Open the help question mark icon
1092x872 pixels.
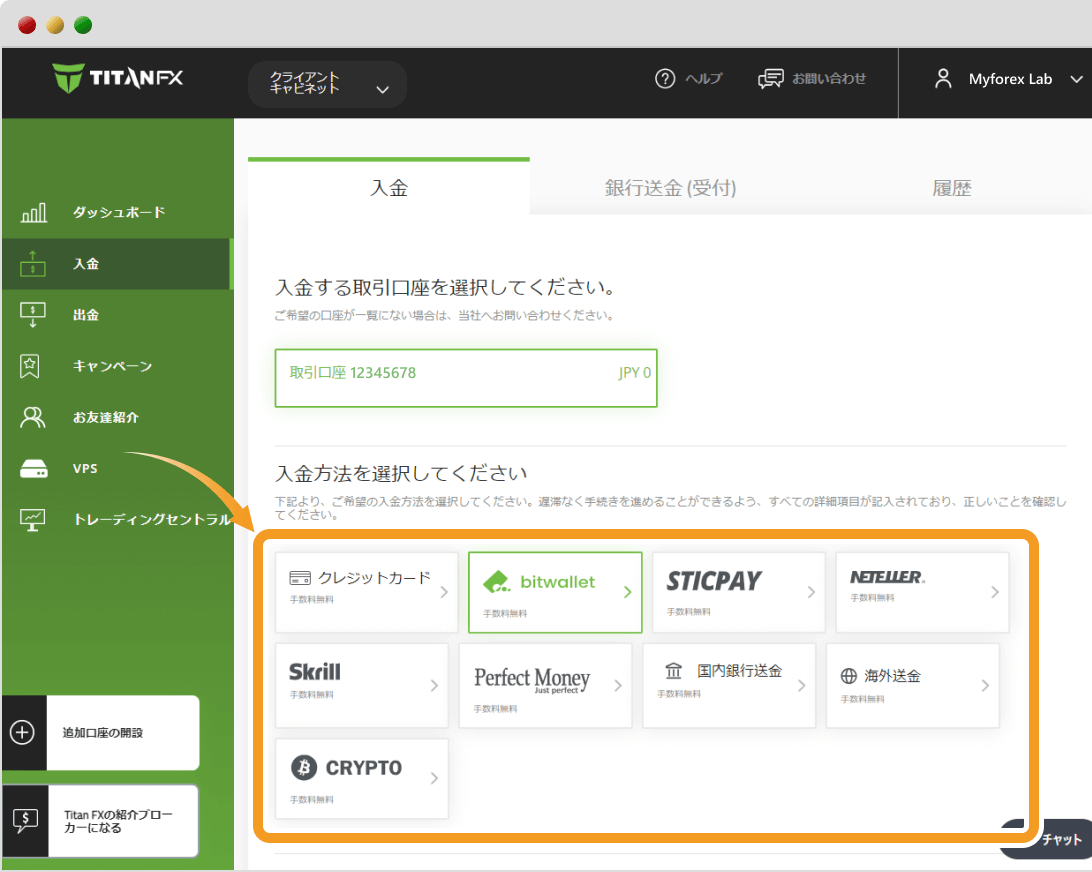point(665,79)
